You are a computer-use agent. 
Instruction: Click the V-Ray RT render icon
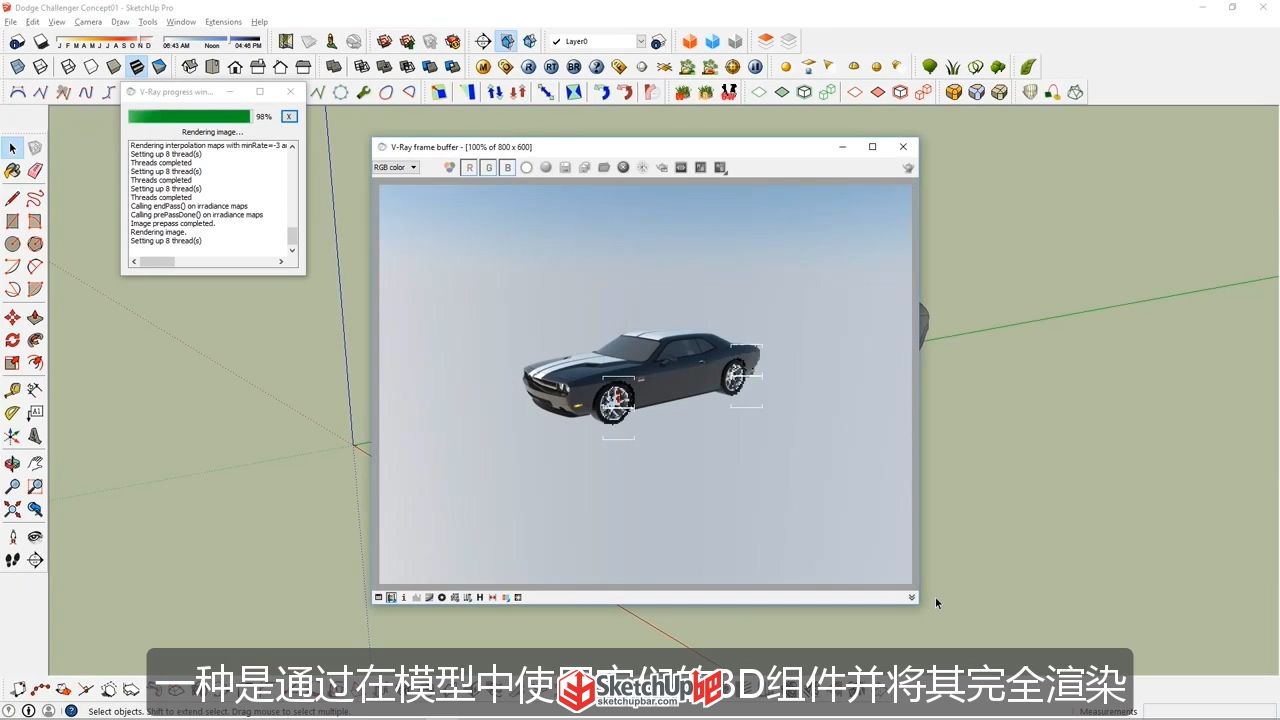pos(551,67)
